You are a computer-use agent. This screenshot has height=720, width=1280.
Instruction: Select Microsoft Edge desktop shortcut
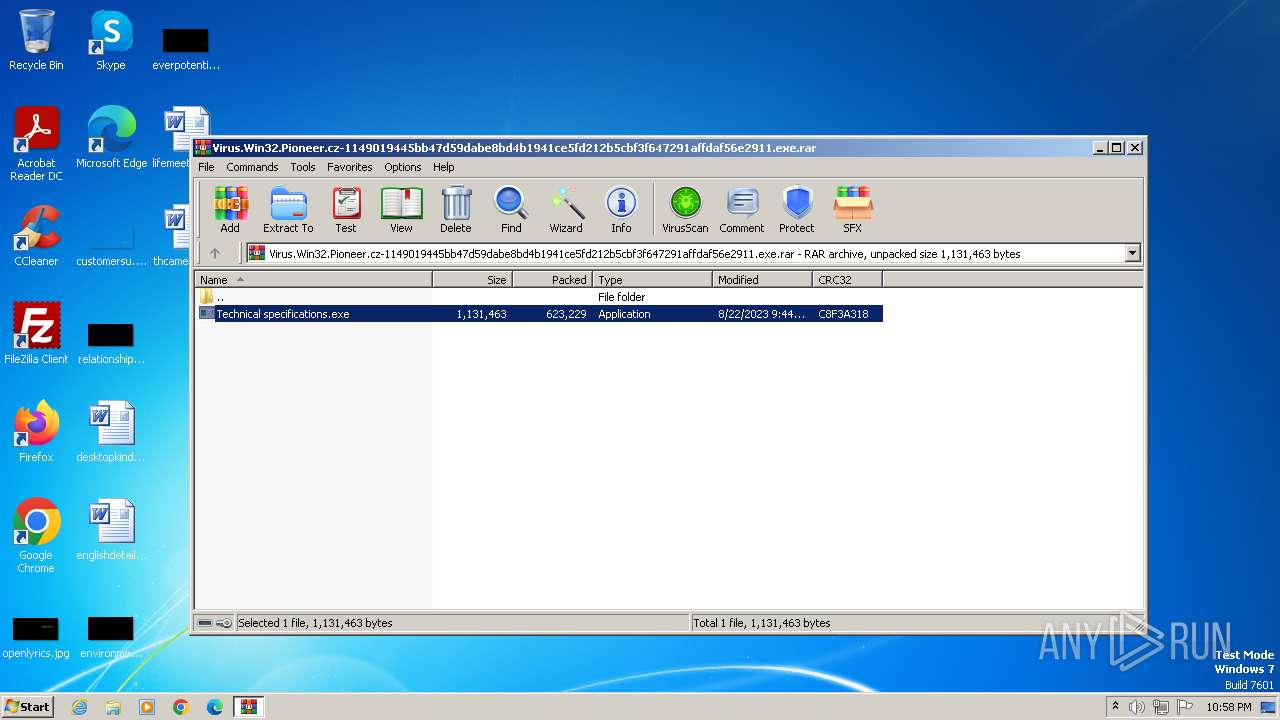pos(111,138)
